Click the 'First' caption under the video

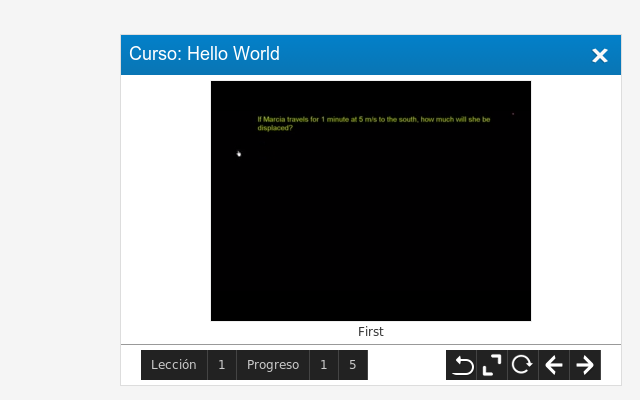(370, 332)
